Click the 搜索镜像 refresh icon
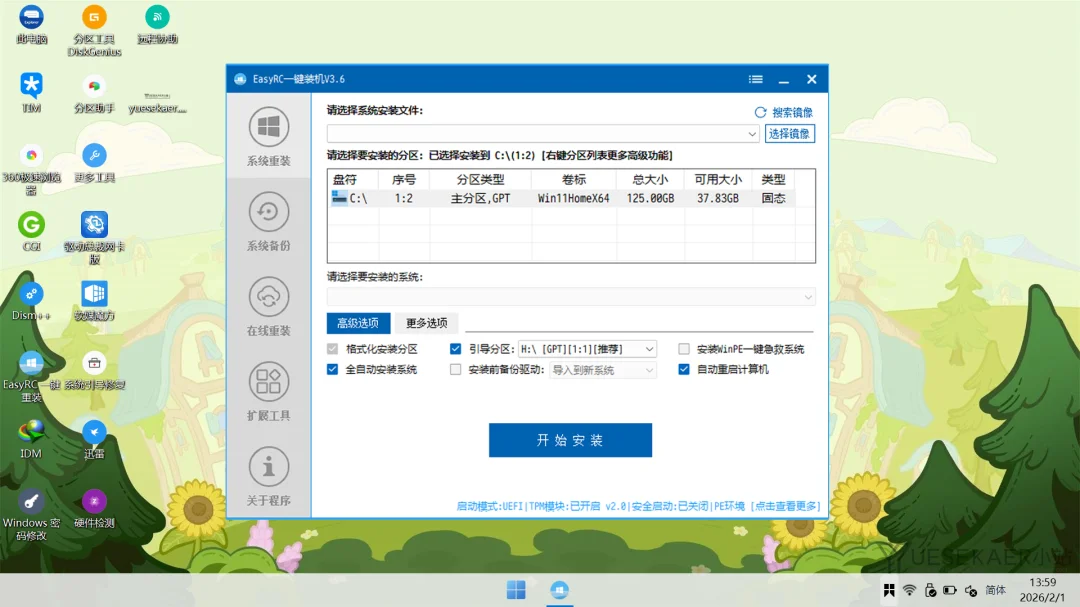 tap(760, 112)
